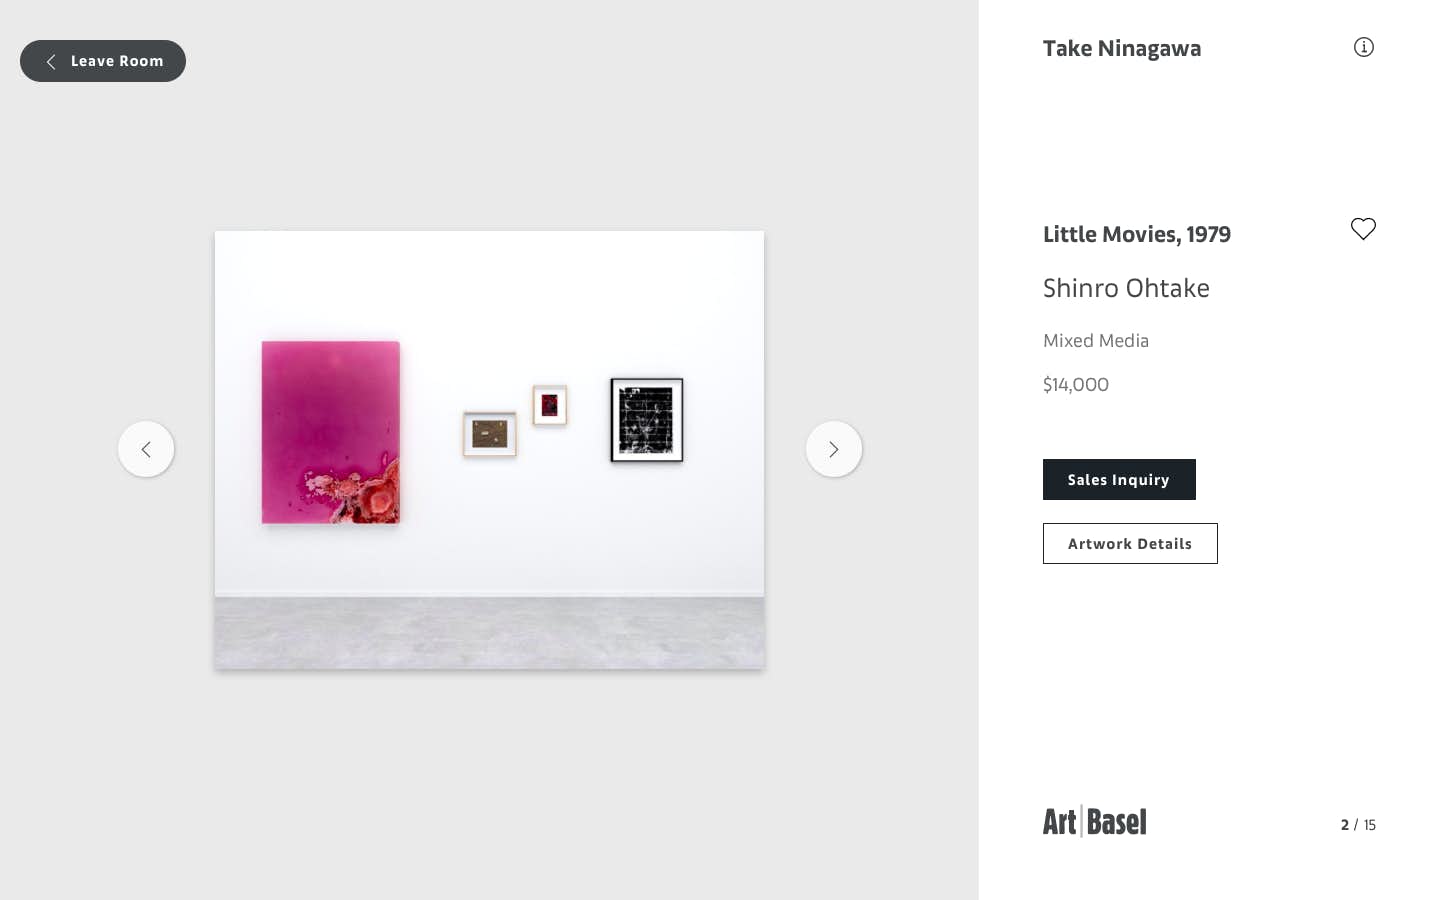Click the 2 / 15 page counter
Image resolution: width=1440 pixels, height=900 pixels.
(x=1358, y=825)
